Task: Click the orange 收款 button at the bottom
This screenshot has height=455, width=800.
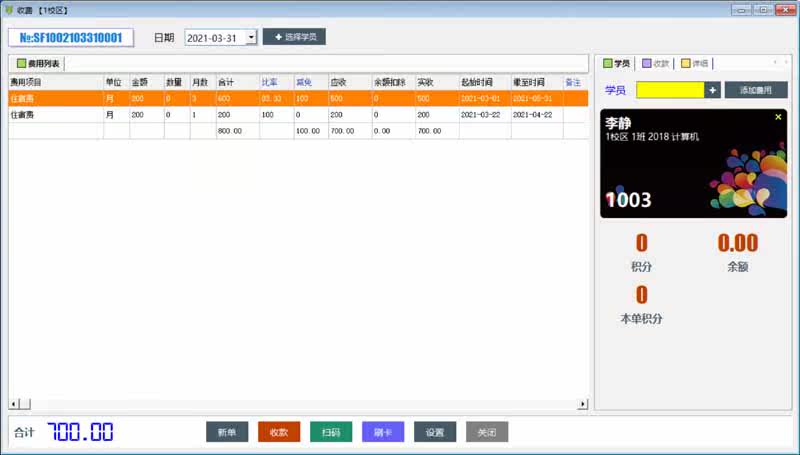Action: (x=279, y=432)
